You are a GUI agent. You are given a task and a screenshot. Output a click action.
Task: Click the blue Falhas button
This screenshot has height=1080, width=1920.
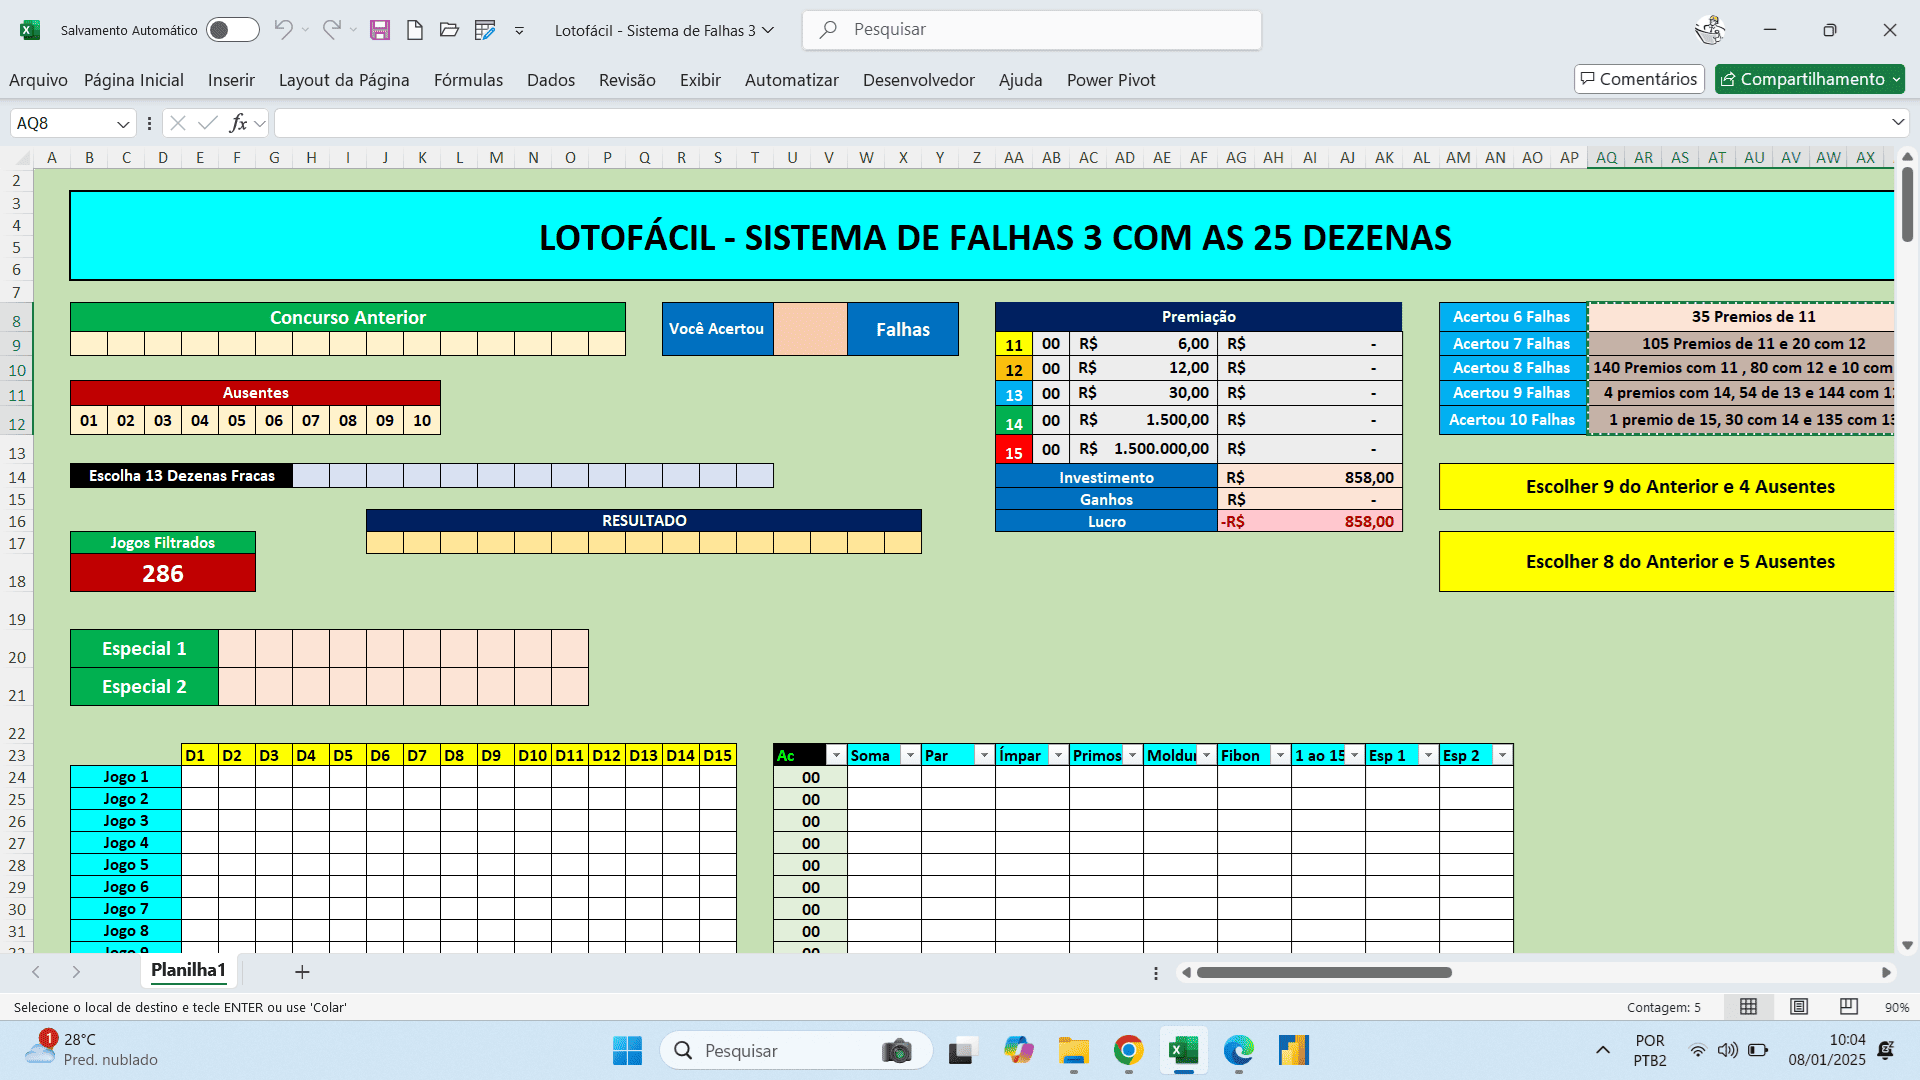point(903,330)
